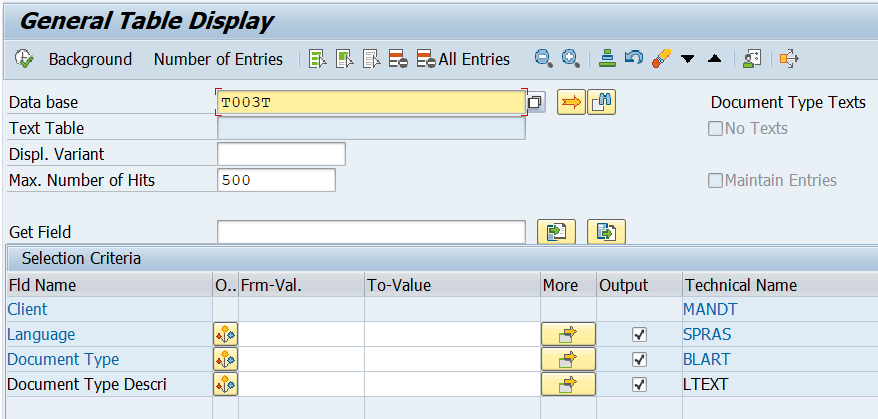Image resolution: width=878 pixels, height=419 pixels.
Task: Click the To-Value cell for Document Type
Action: click(x=452, y=359)
